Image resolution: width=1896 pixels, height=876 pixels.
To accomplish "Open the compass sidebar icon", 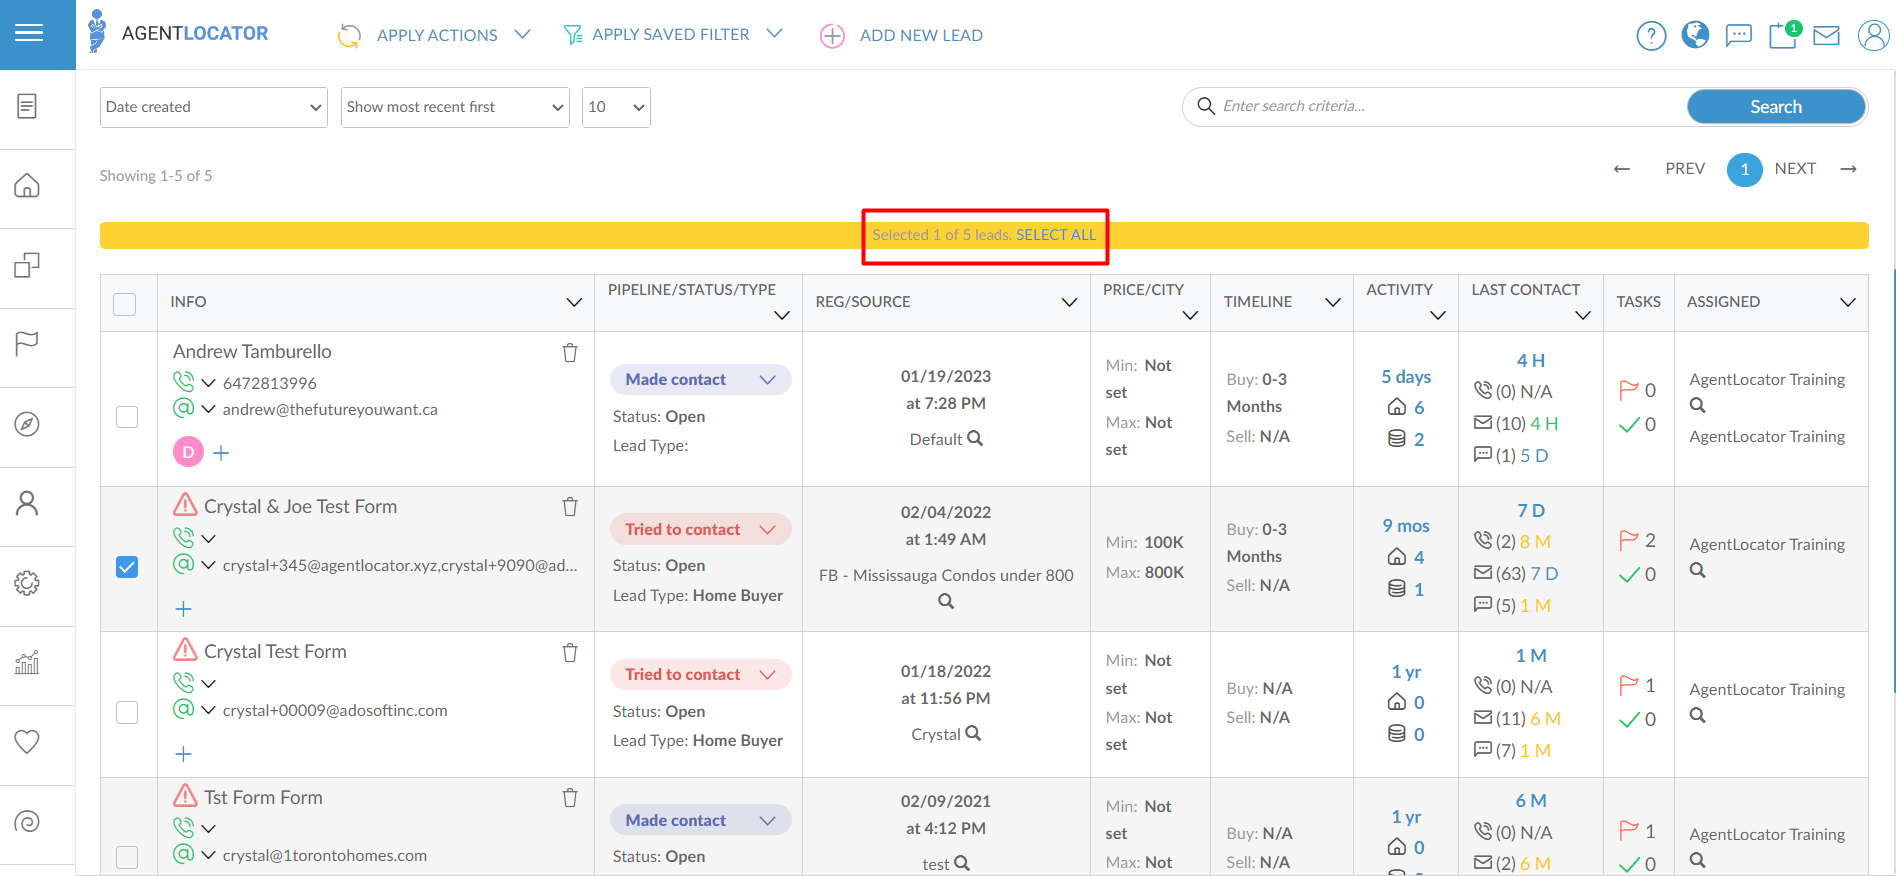I will 28,424.
